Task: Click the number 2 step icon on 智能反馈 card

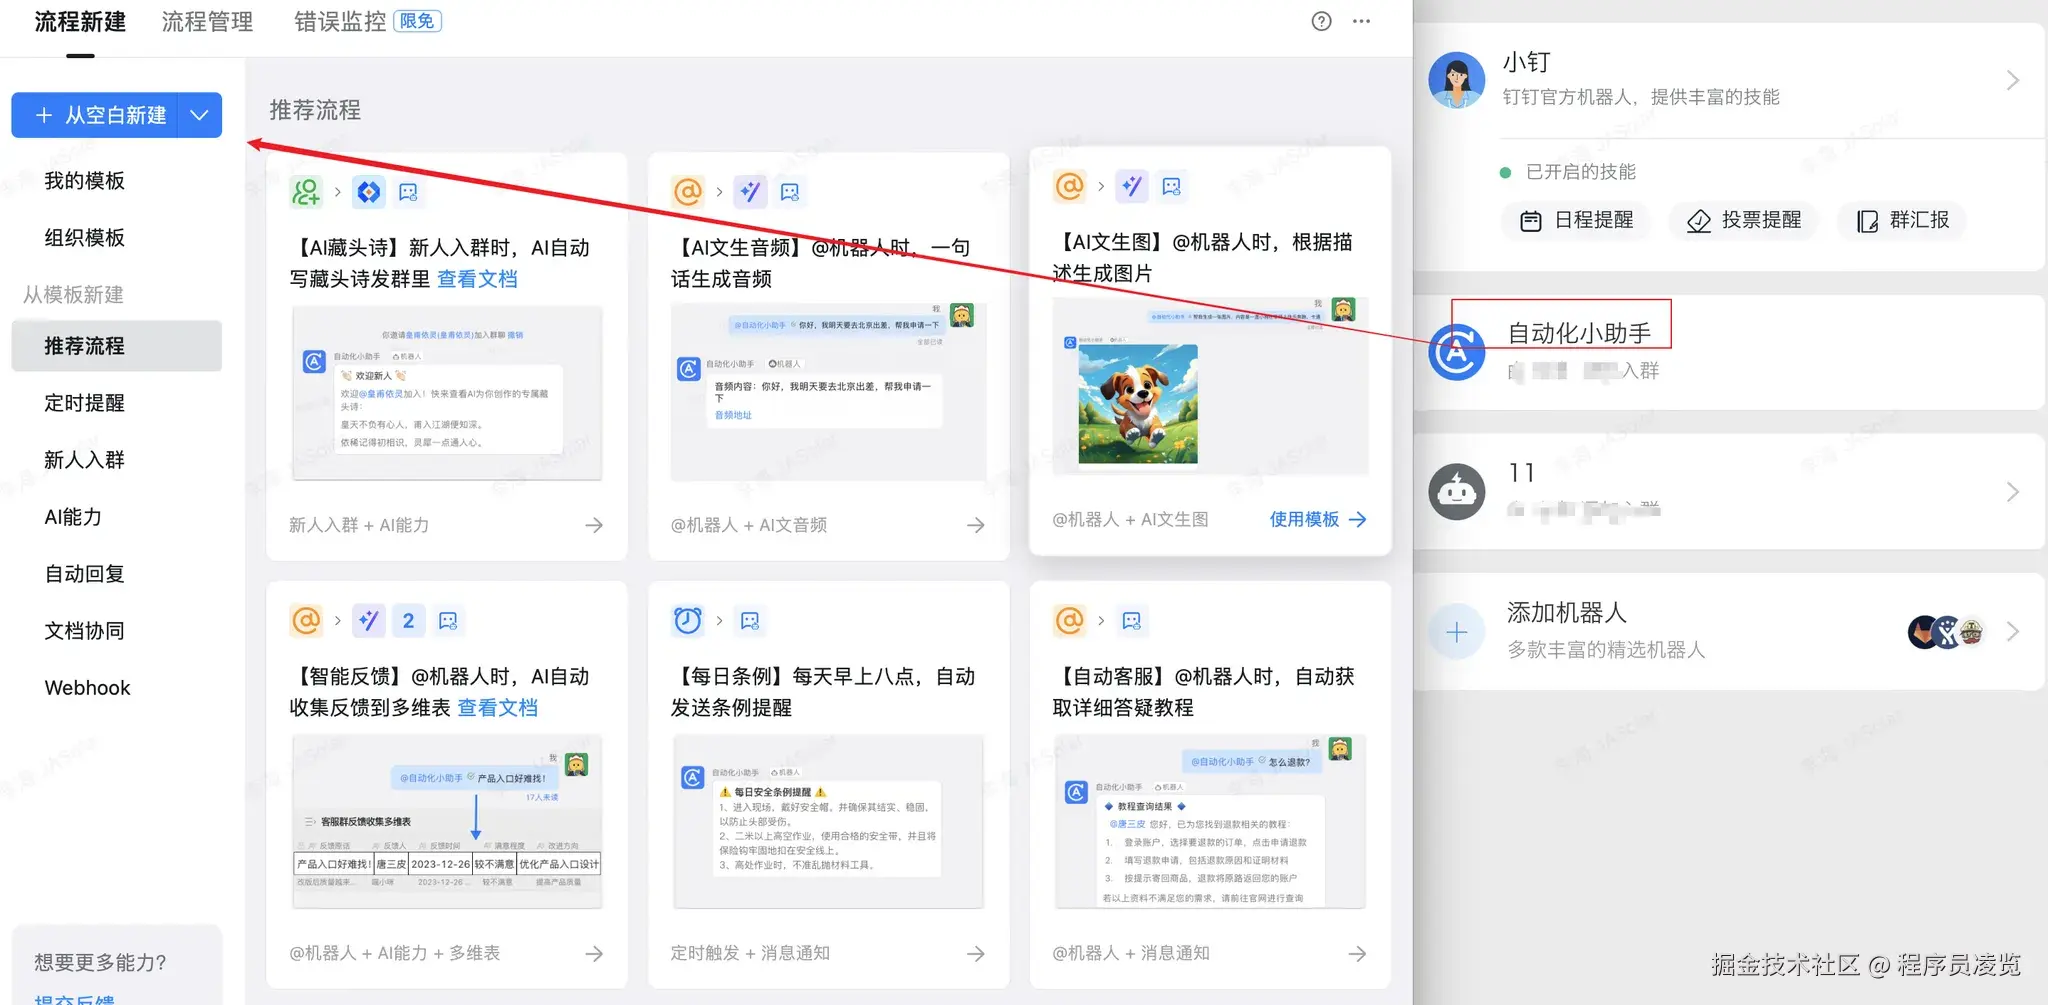Action: coord(408,620)
